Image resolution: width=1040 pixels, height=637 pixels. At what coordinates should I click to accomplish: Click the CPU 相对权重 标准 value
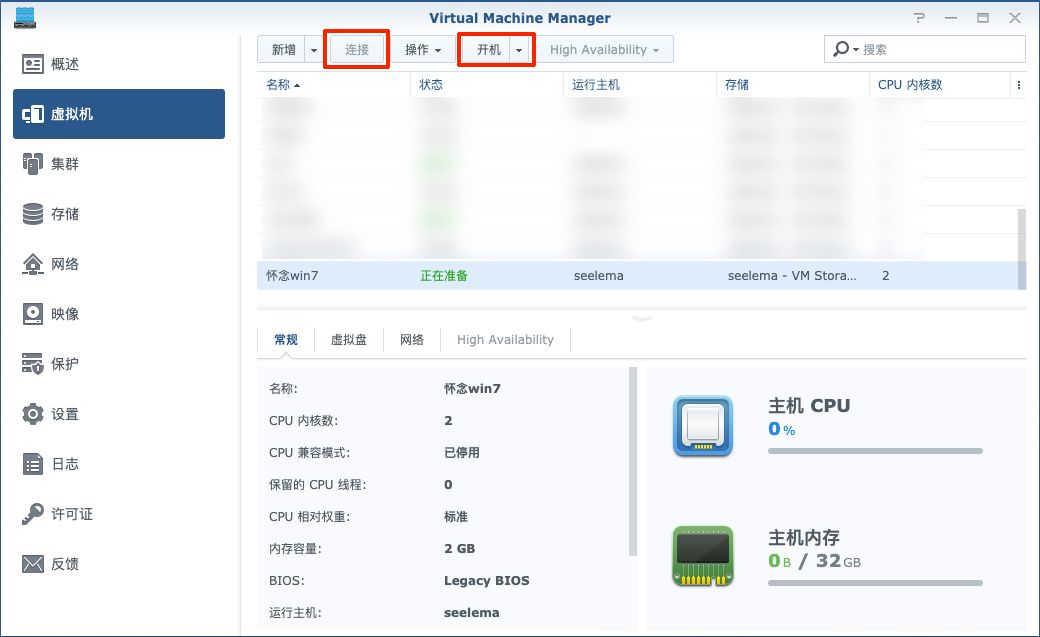(456, 516)
